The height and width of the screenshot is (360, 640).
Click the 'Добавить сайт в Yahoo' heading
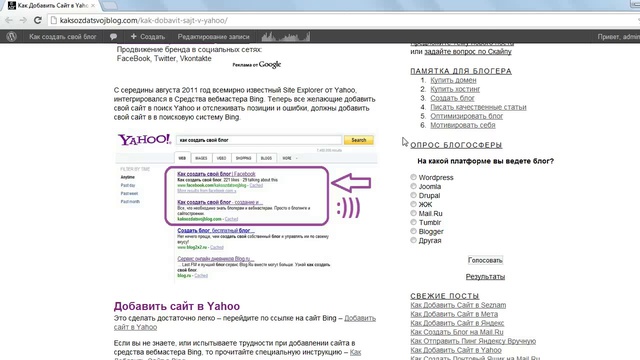tap(177, 306)
